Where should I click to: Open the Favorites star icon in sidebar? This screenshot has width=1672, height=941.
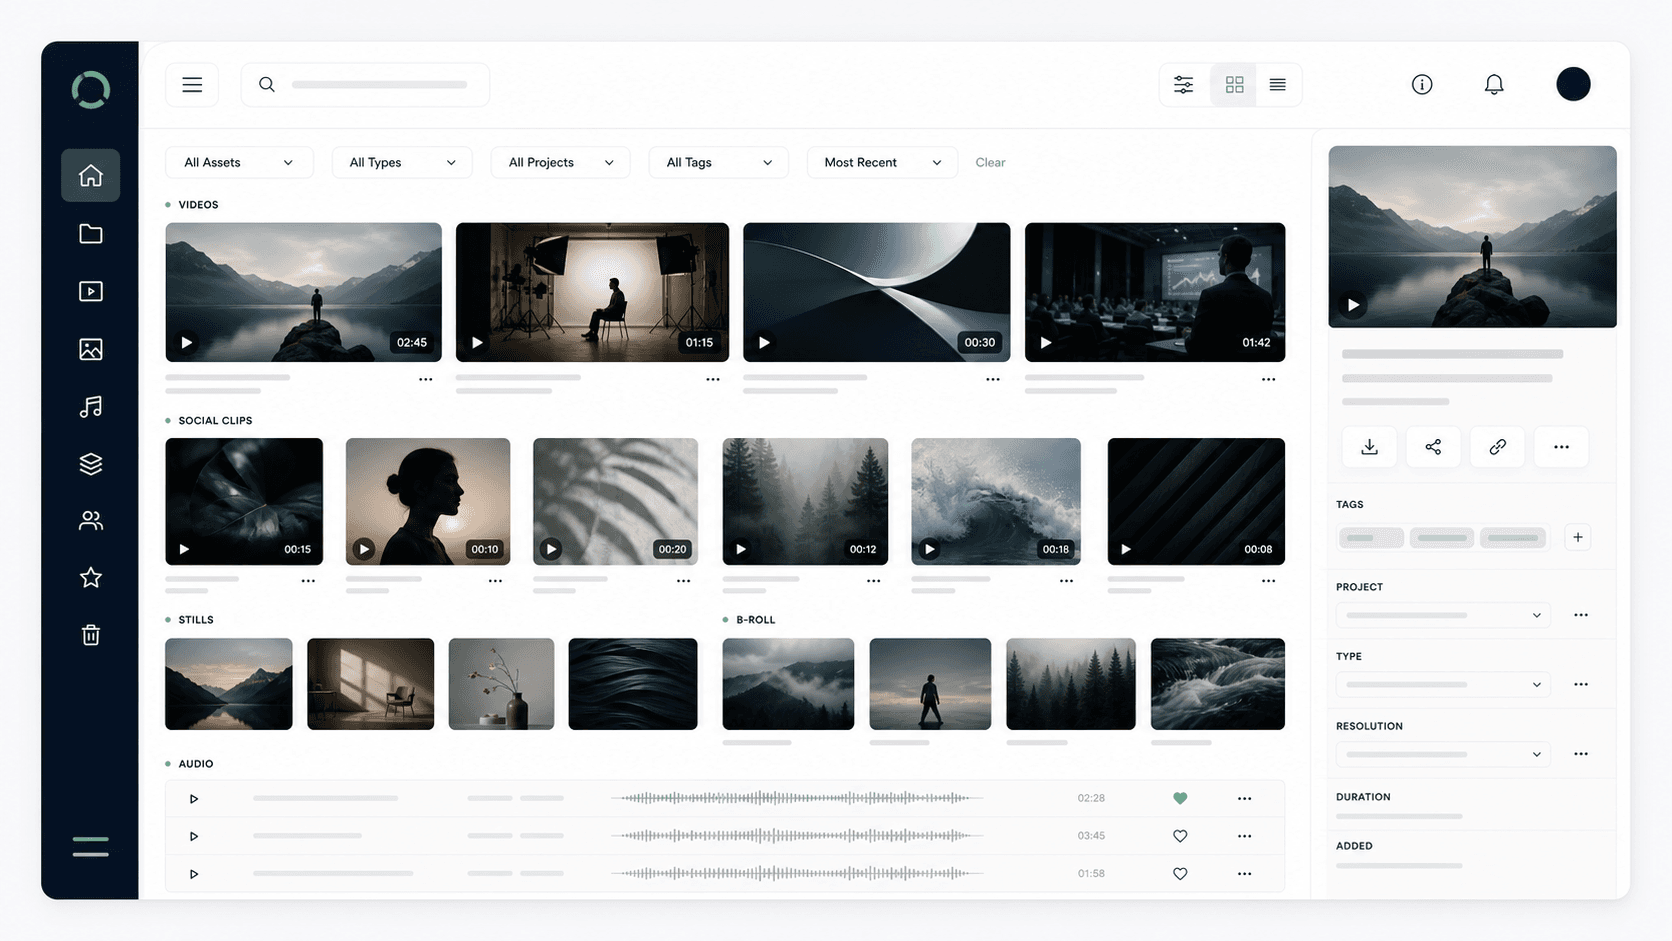(x=90, y=577)
